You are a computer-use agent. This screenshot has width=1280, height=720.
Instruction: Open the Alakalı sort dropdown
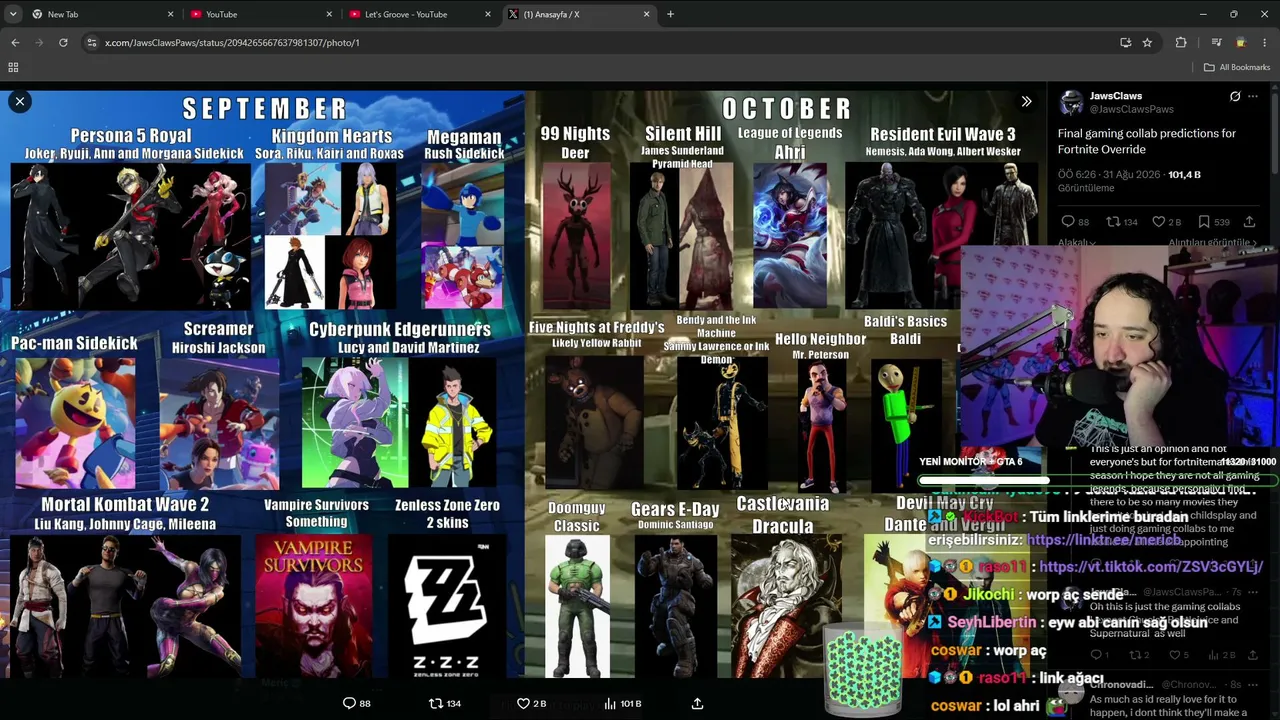coord(1078,243)
